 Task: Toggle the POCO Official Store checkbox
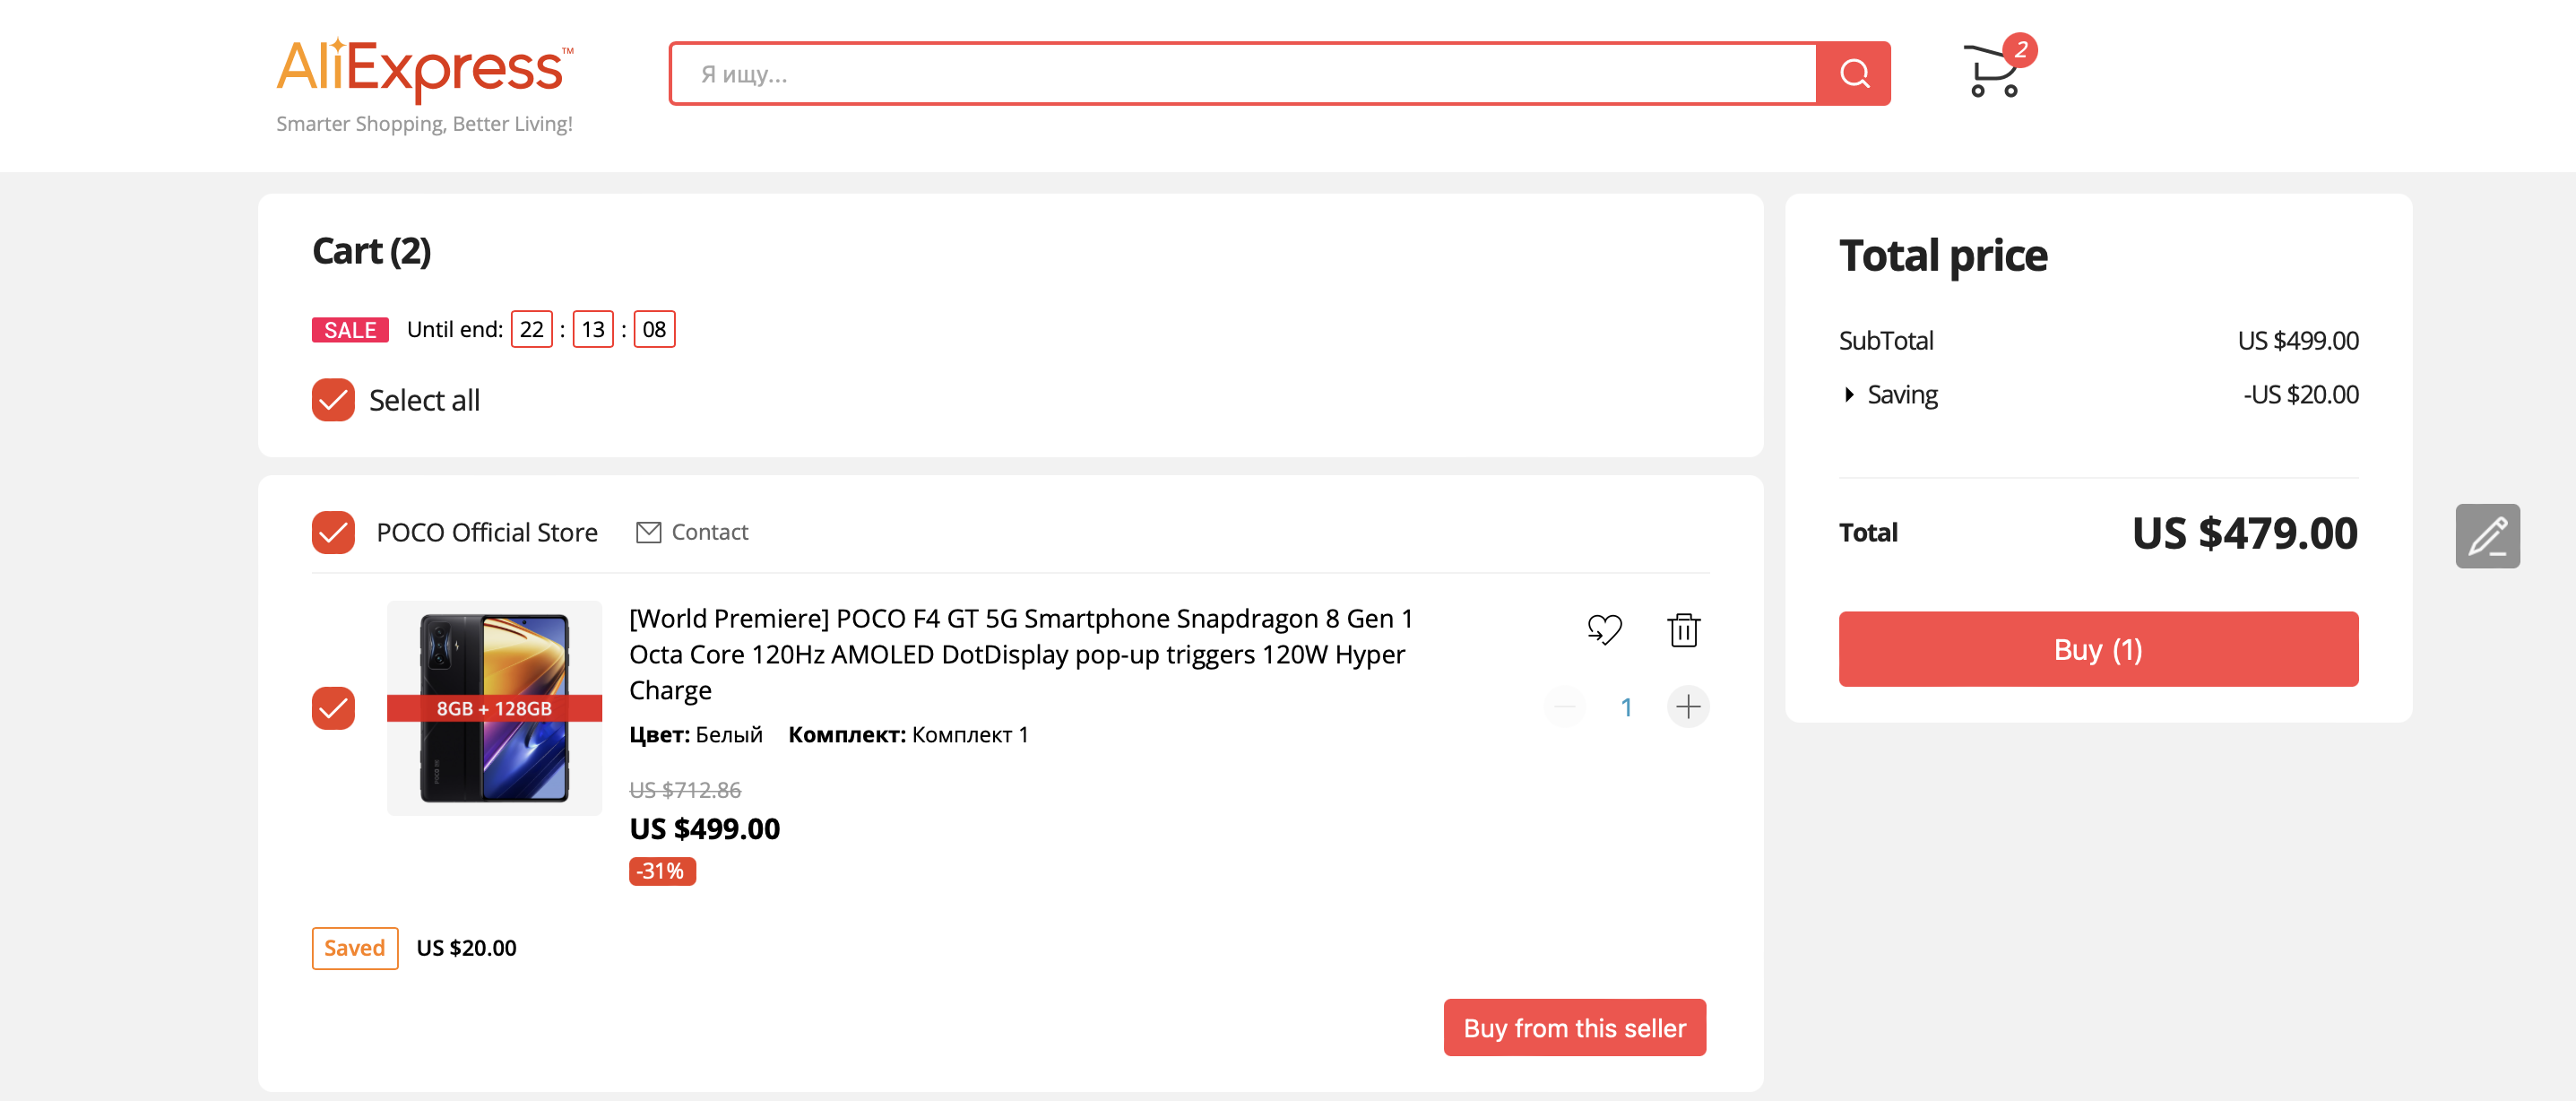333,532
